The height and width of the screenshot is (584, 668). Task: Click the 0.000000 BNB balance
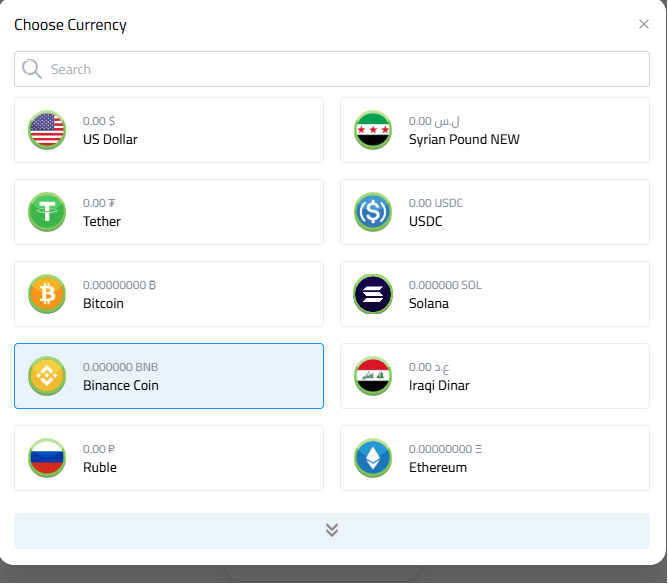[121, 367]
